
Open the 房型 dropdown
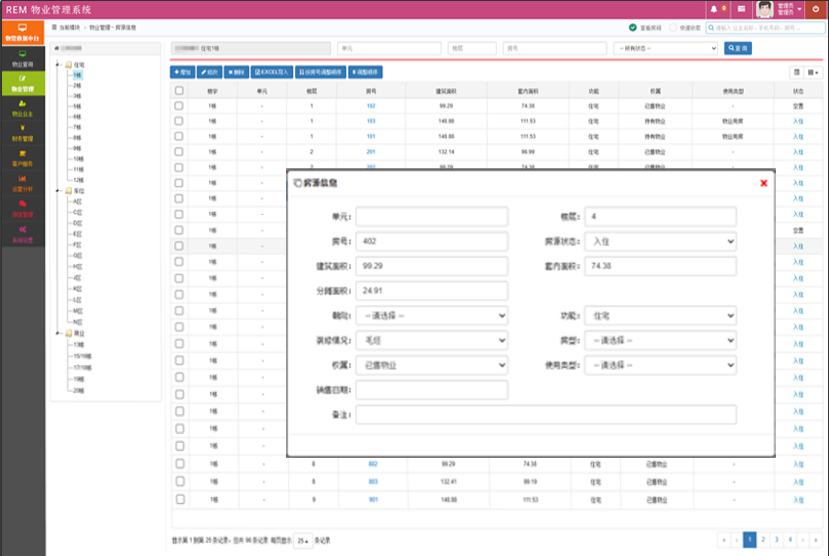pyautogui.click(x=660, y=340)
